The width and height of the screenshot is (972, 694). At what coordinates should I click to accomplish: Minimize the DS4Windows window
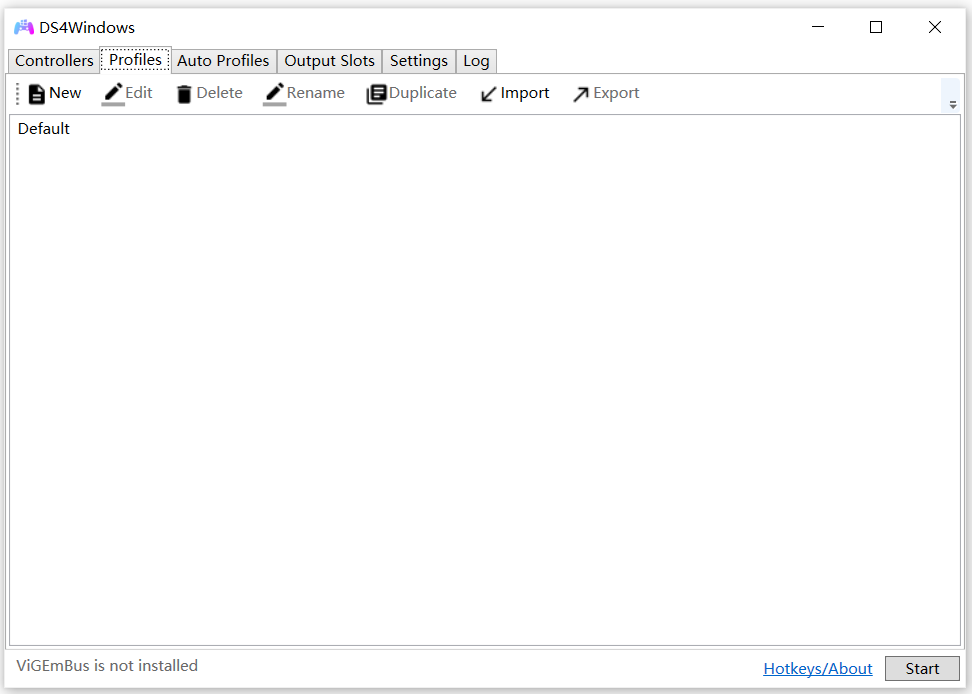coord(818,27)
